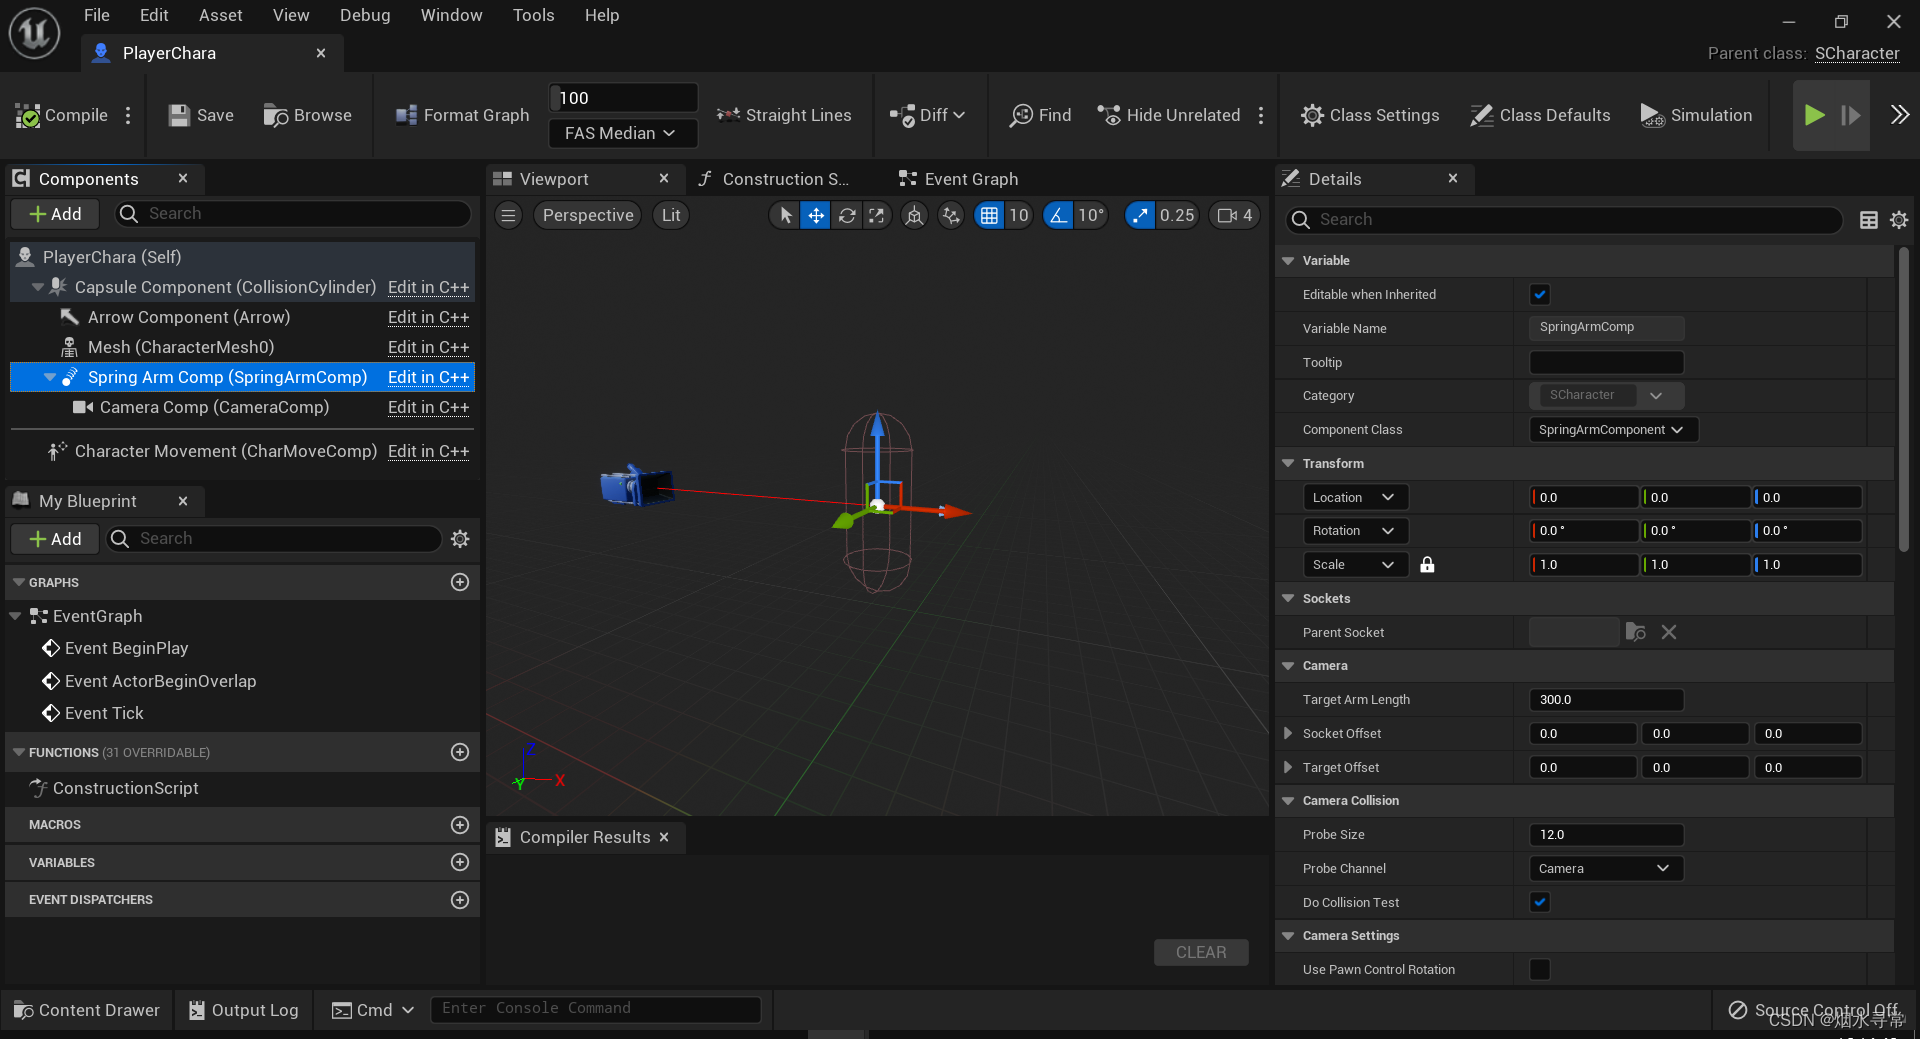
Task: Open the Content Drawer
Action: [86, 1009]
